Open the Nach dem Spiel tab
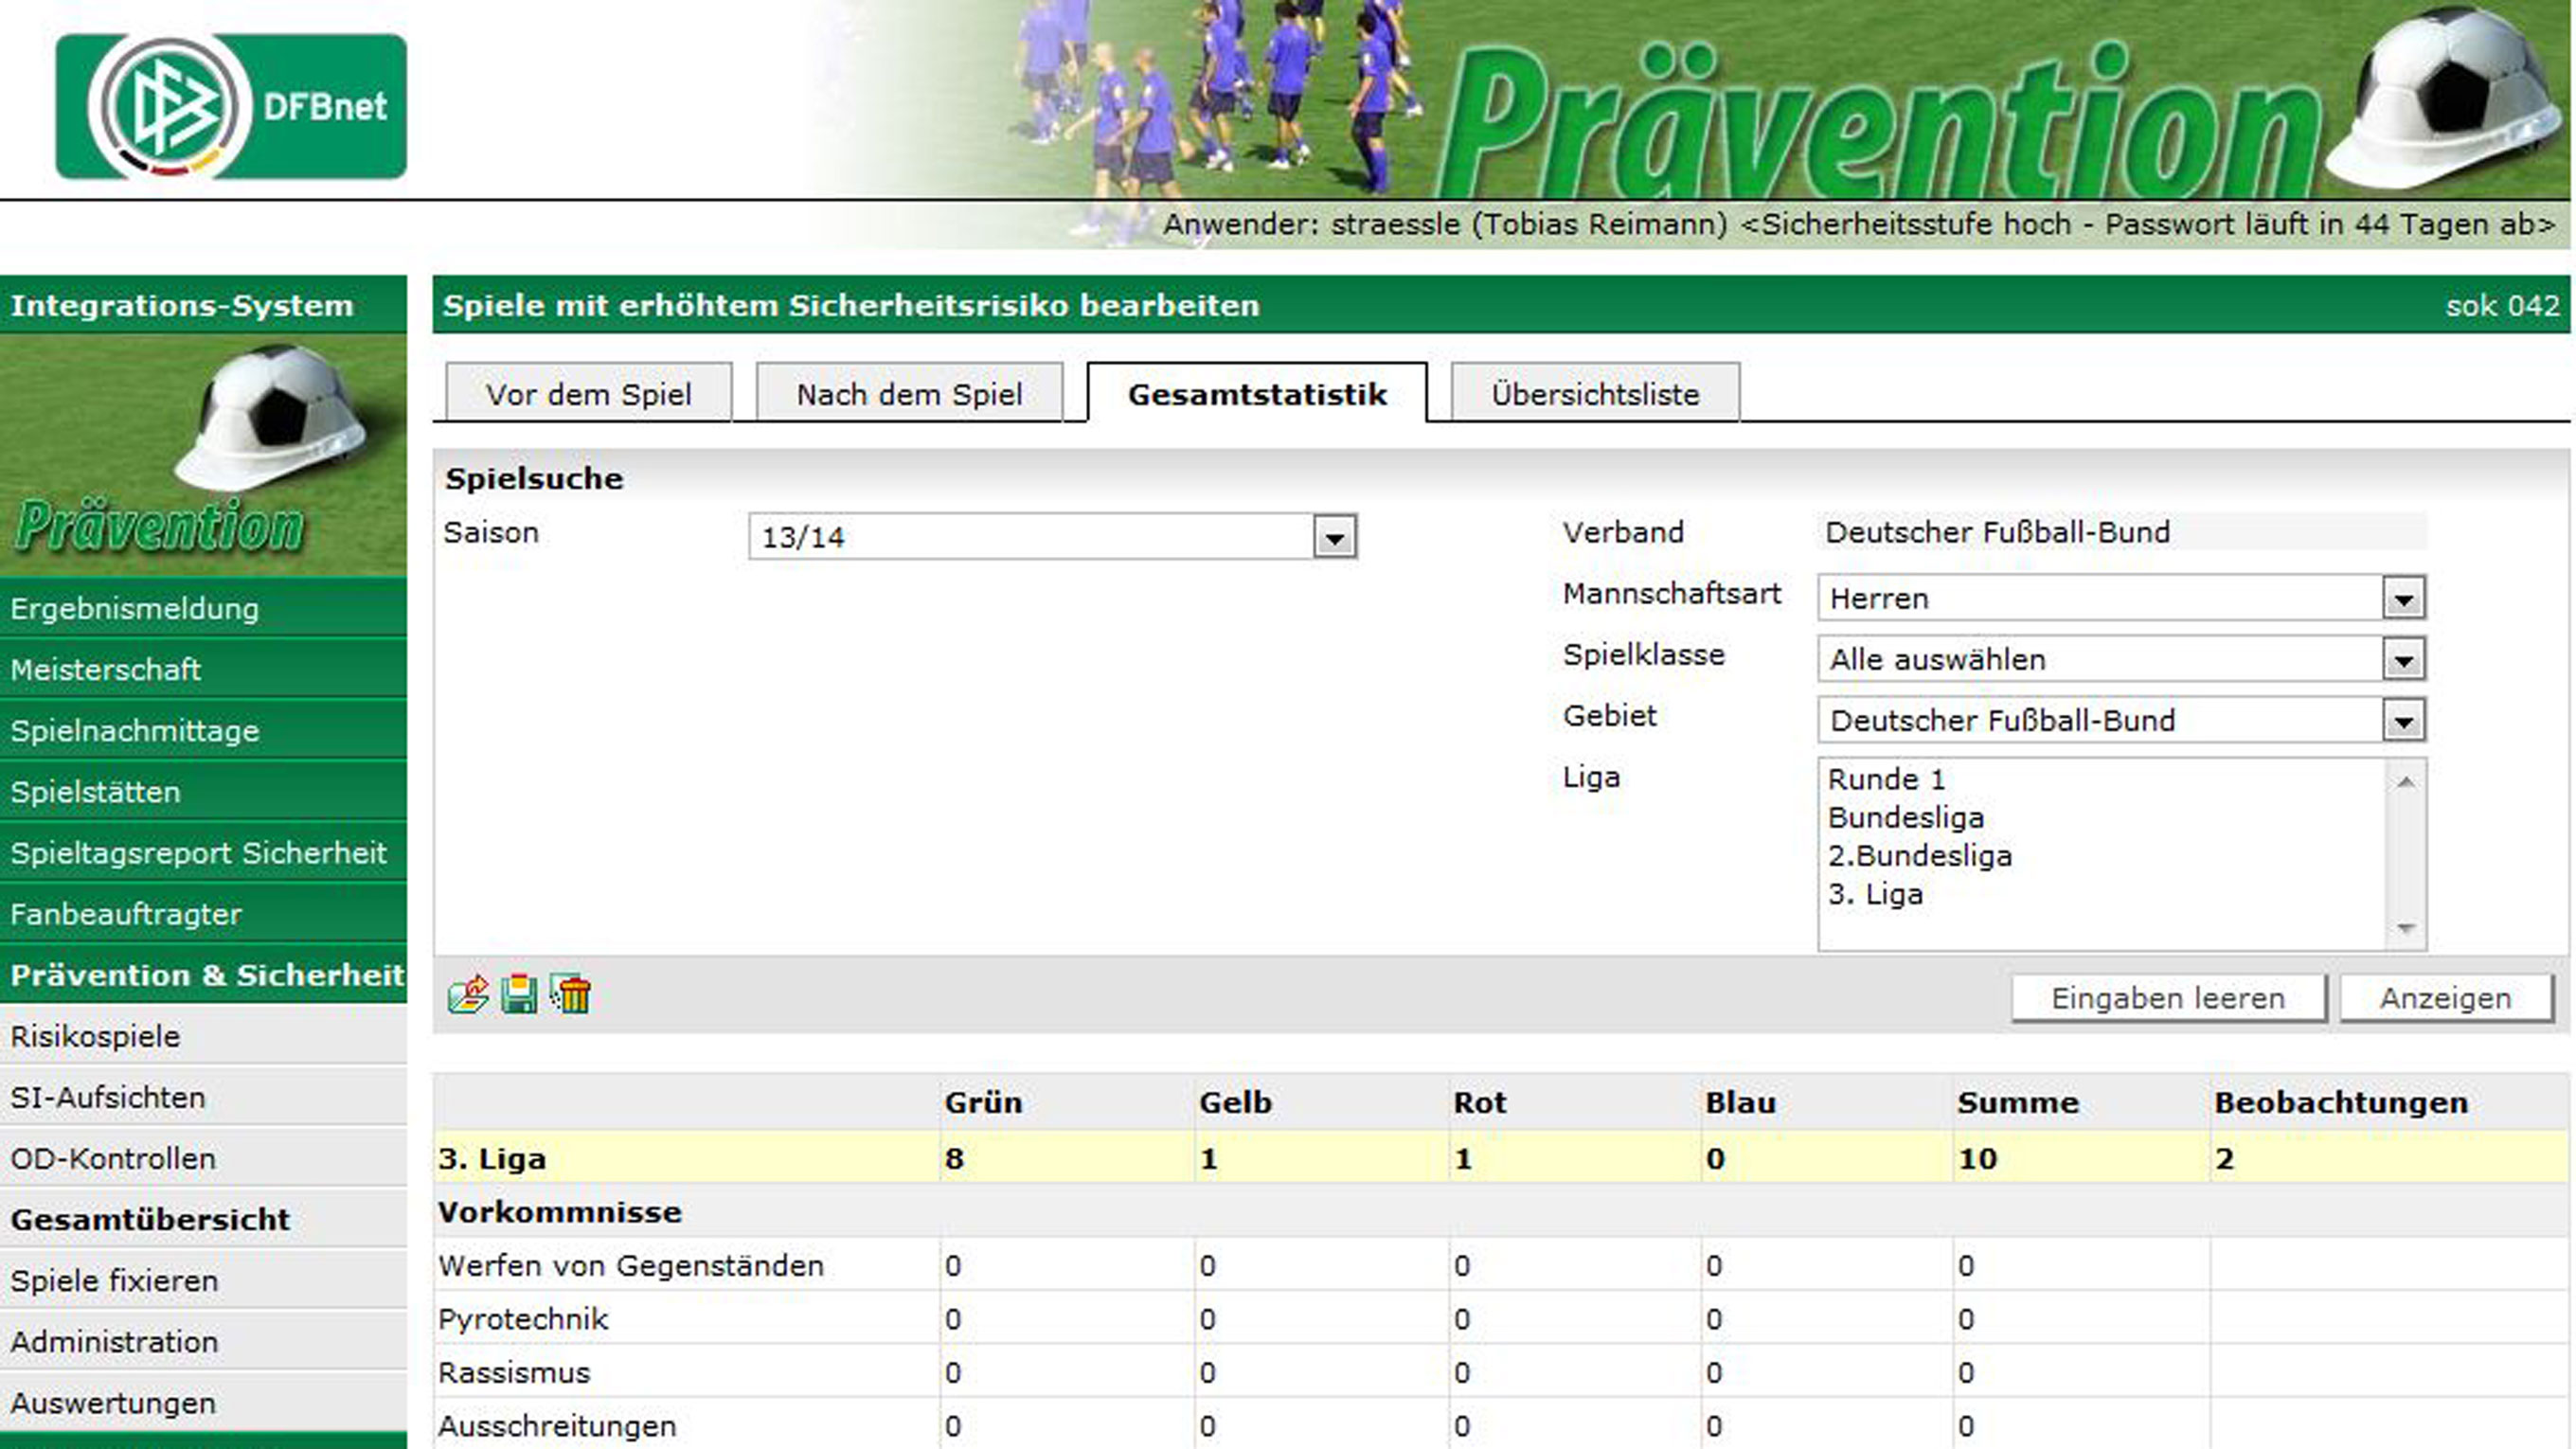The image size is (2576, 1449). click(909, 394)
